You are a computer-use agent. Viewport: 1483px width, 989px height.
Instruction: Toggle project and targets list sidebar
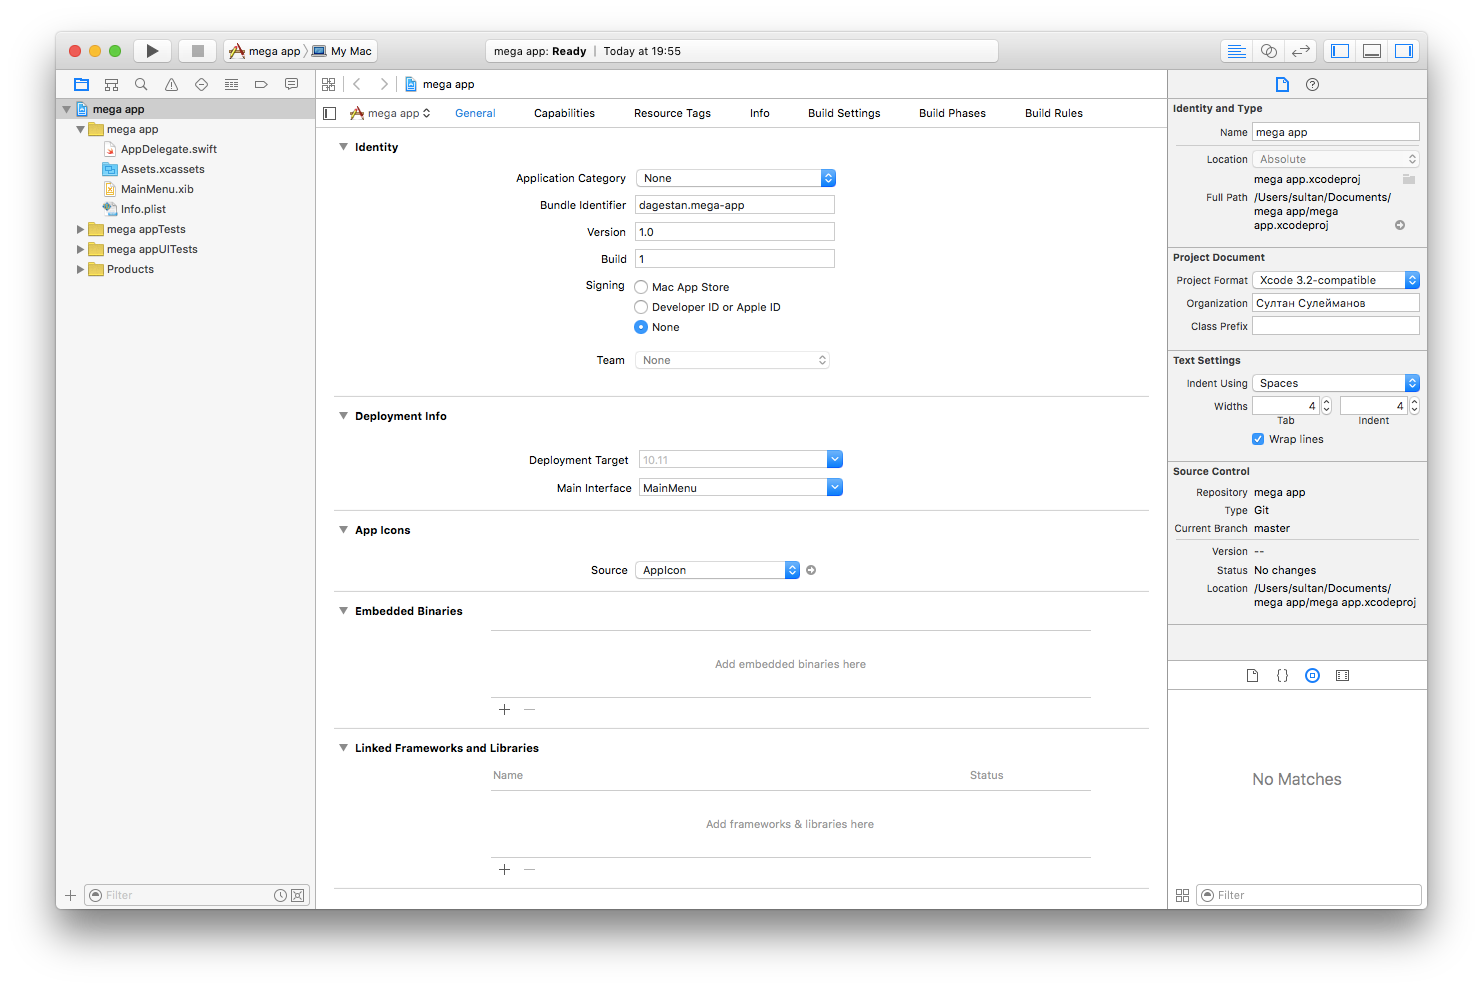point(330,114)
